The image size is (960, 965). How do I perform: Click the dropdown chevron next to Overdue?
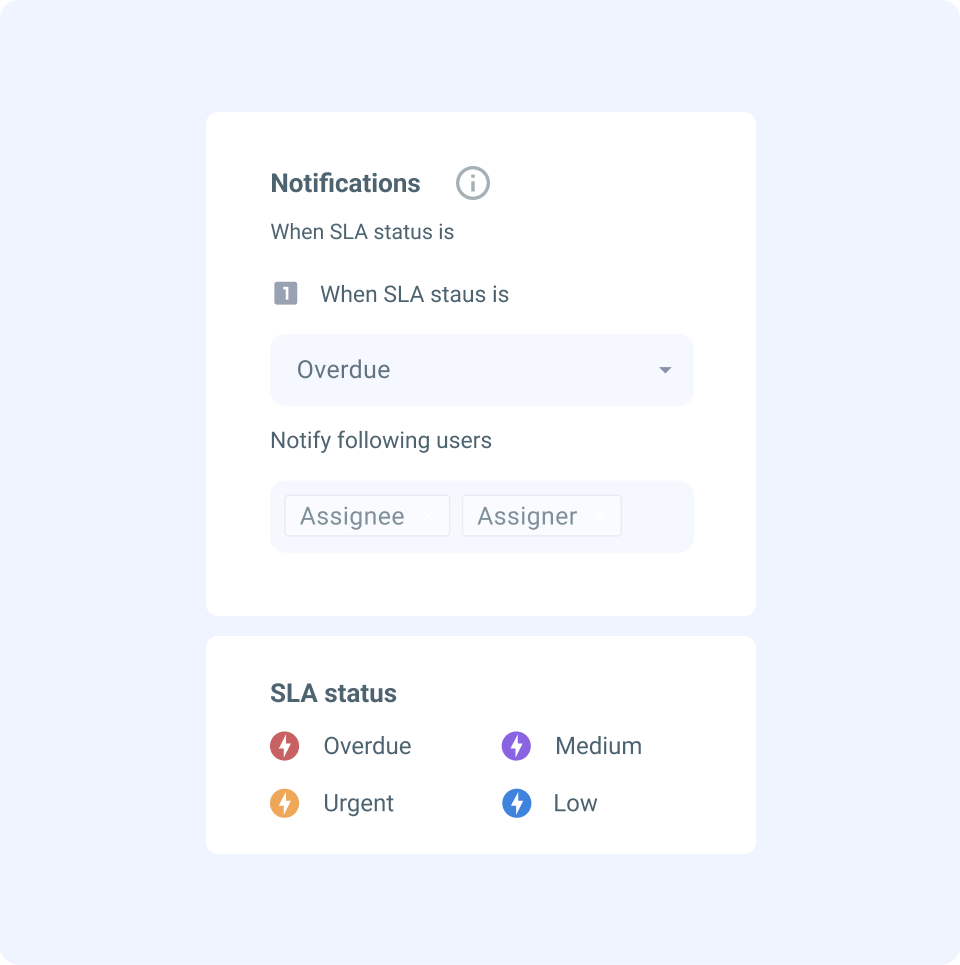click(665, 370)
